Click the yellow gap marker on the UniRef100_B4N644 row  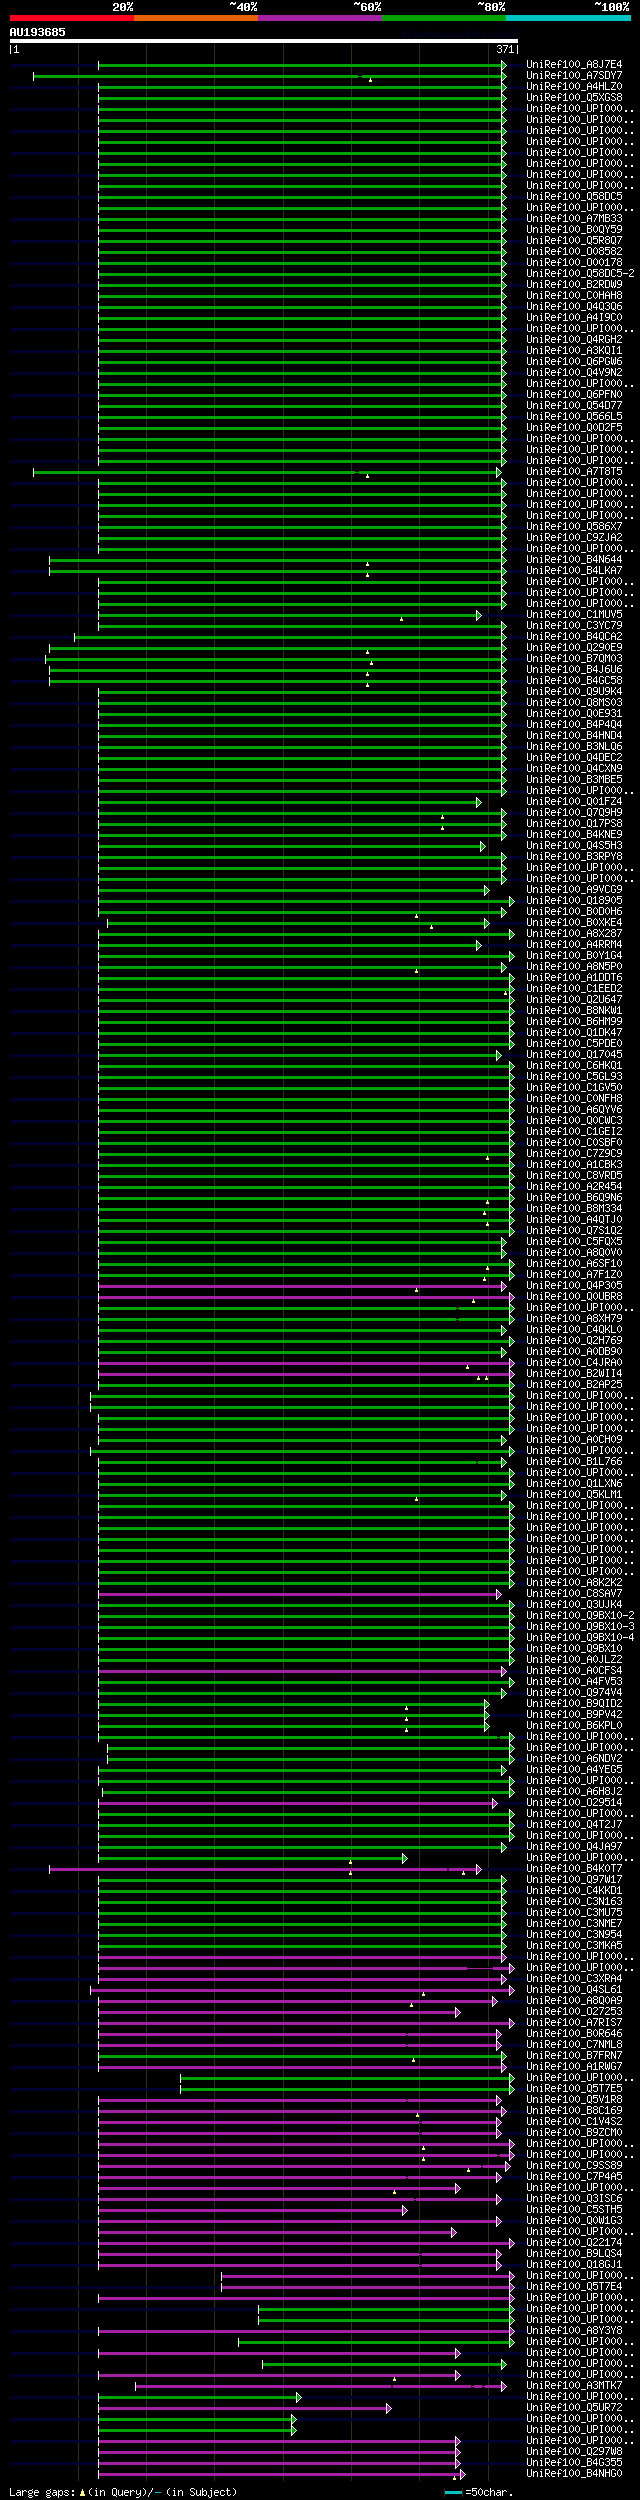(x=367, y=564)
